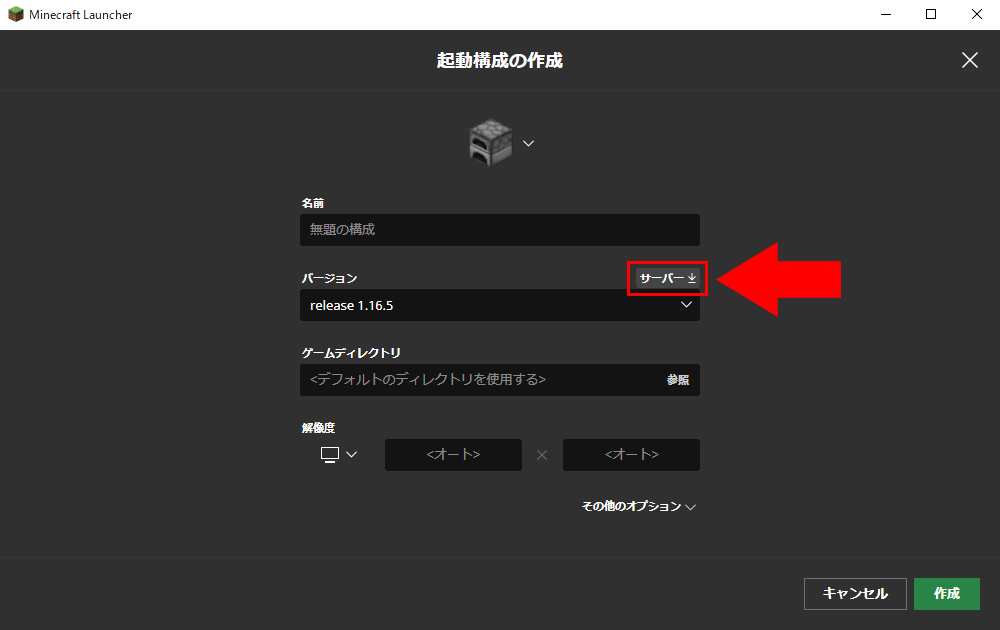Expand その他のオプション more options

(638, 506)
